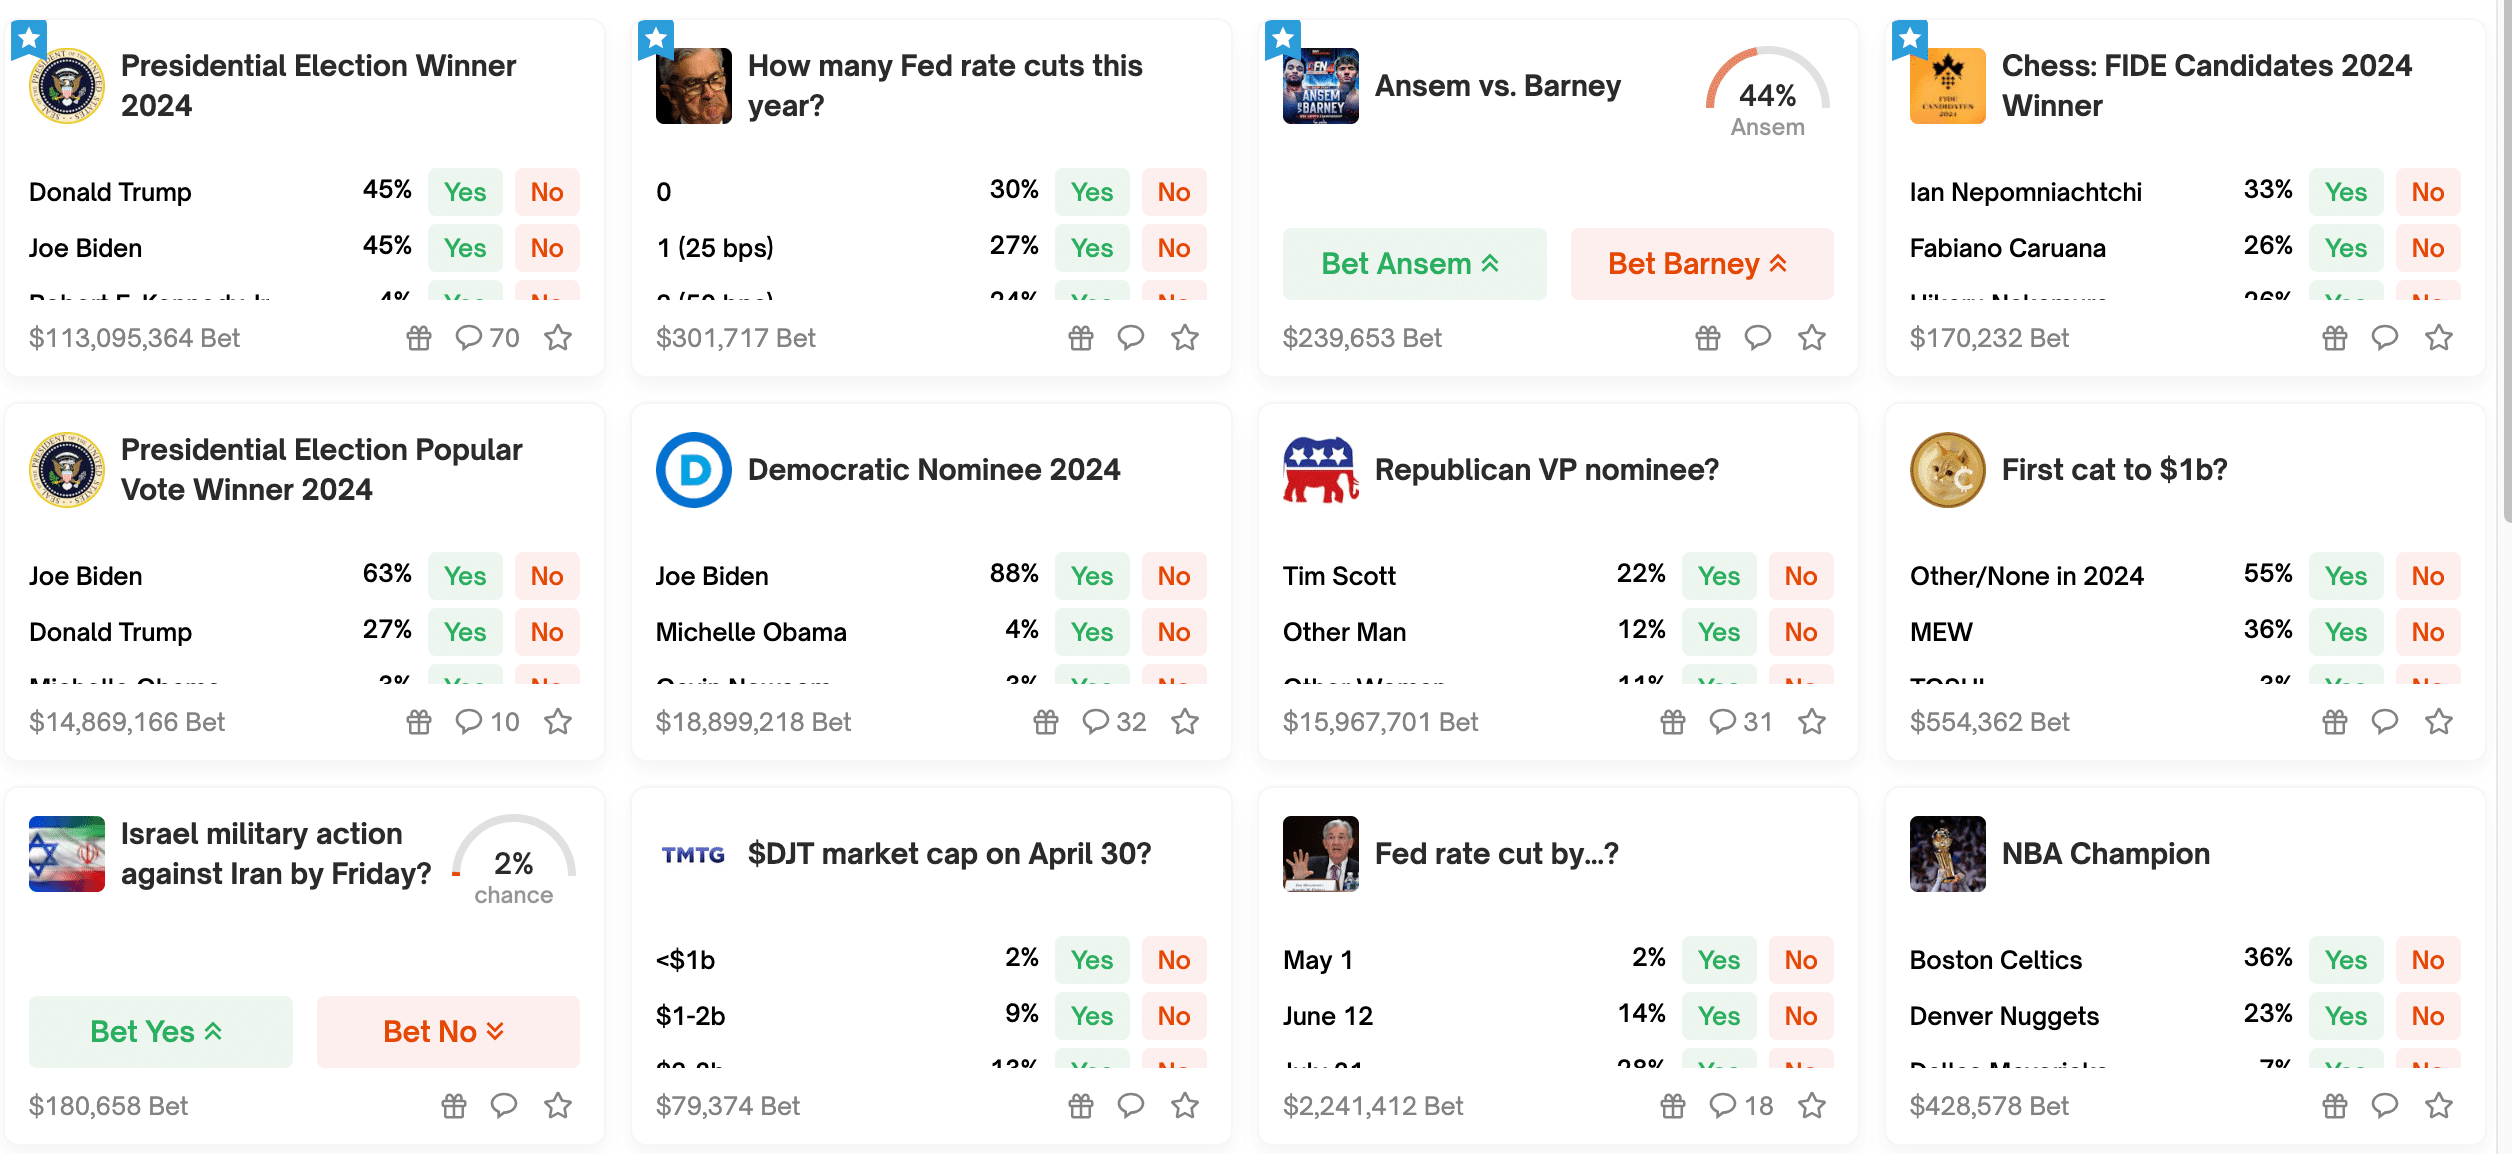2512x1154 pixels.
Task: Expand Bet No on Israel military action
Action: pyautogui.click(x=448, y=1032)
